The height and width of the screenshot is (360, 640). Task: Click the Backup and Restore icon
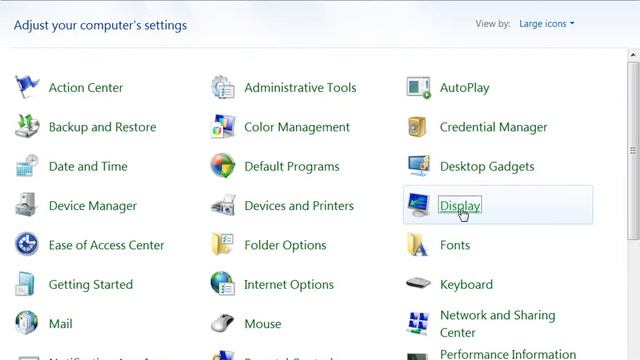pos(27,126)
